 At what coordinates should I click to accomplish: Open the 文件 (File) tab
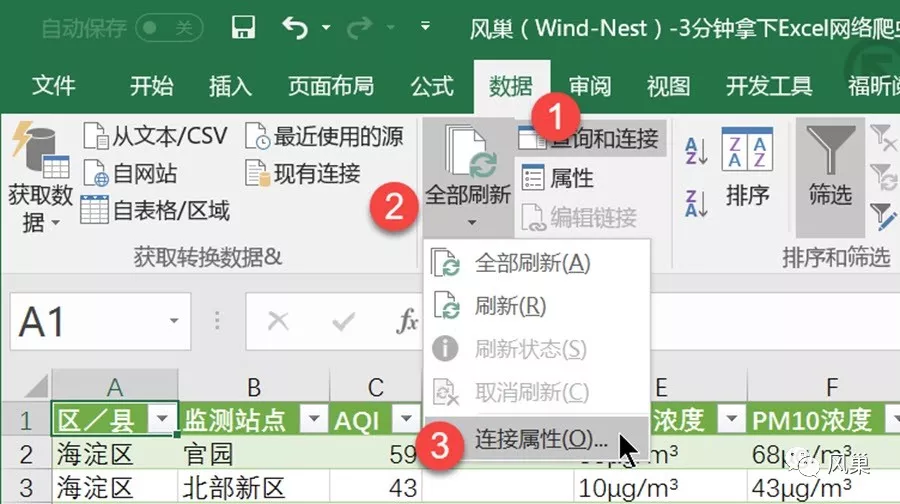[x=53, y=86]
